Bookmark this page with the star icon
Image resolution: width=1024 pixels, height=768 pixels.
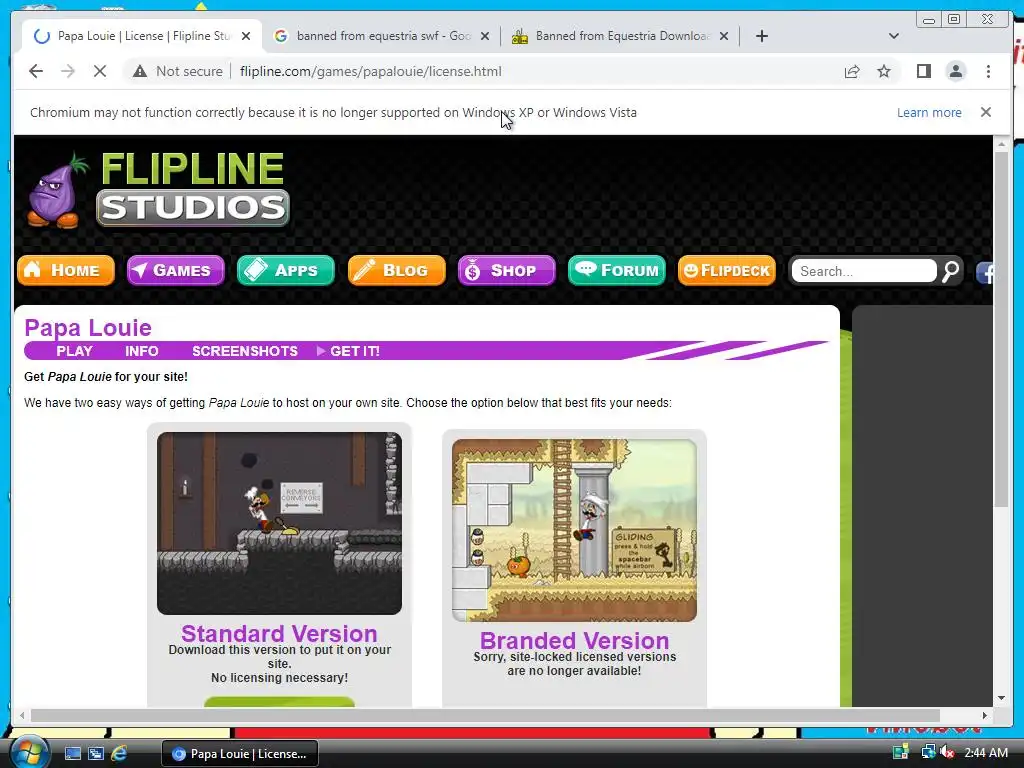tap(884, 71)
